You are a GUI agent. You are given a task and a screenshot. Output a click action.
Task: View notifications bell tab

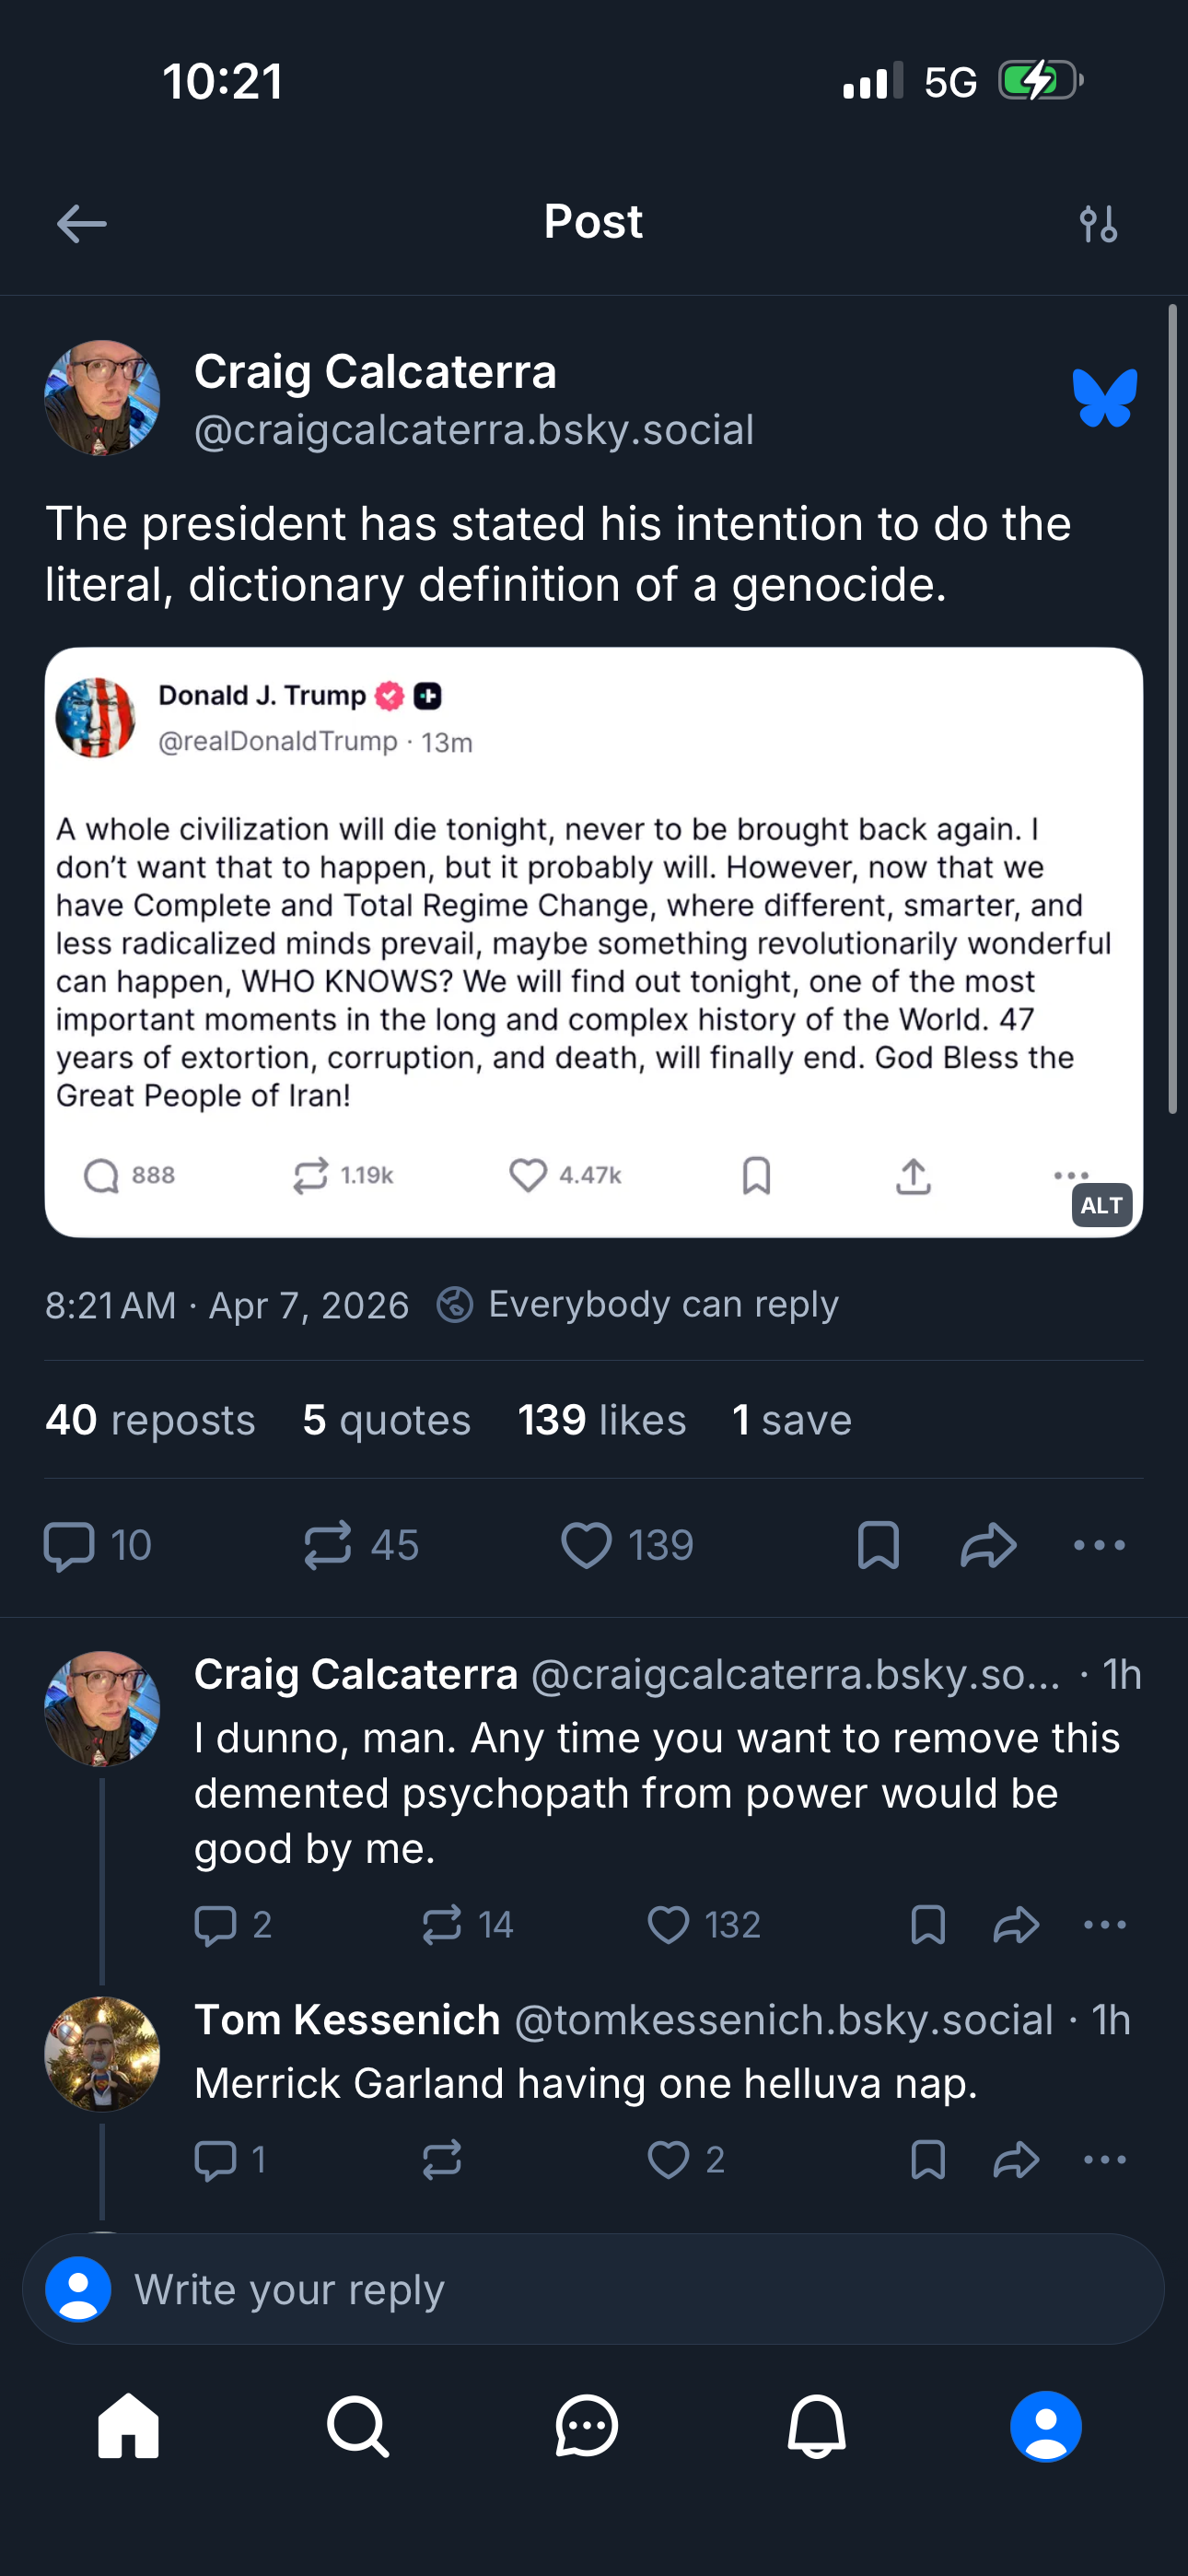tap(817, 2426)
